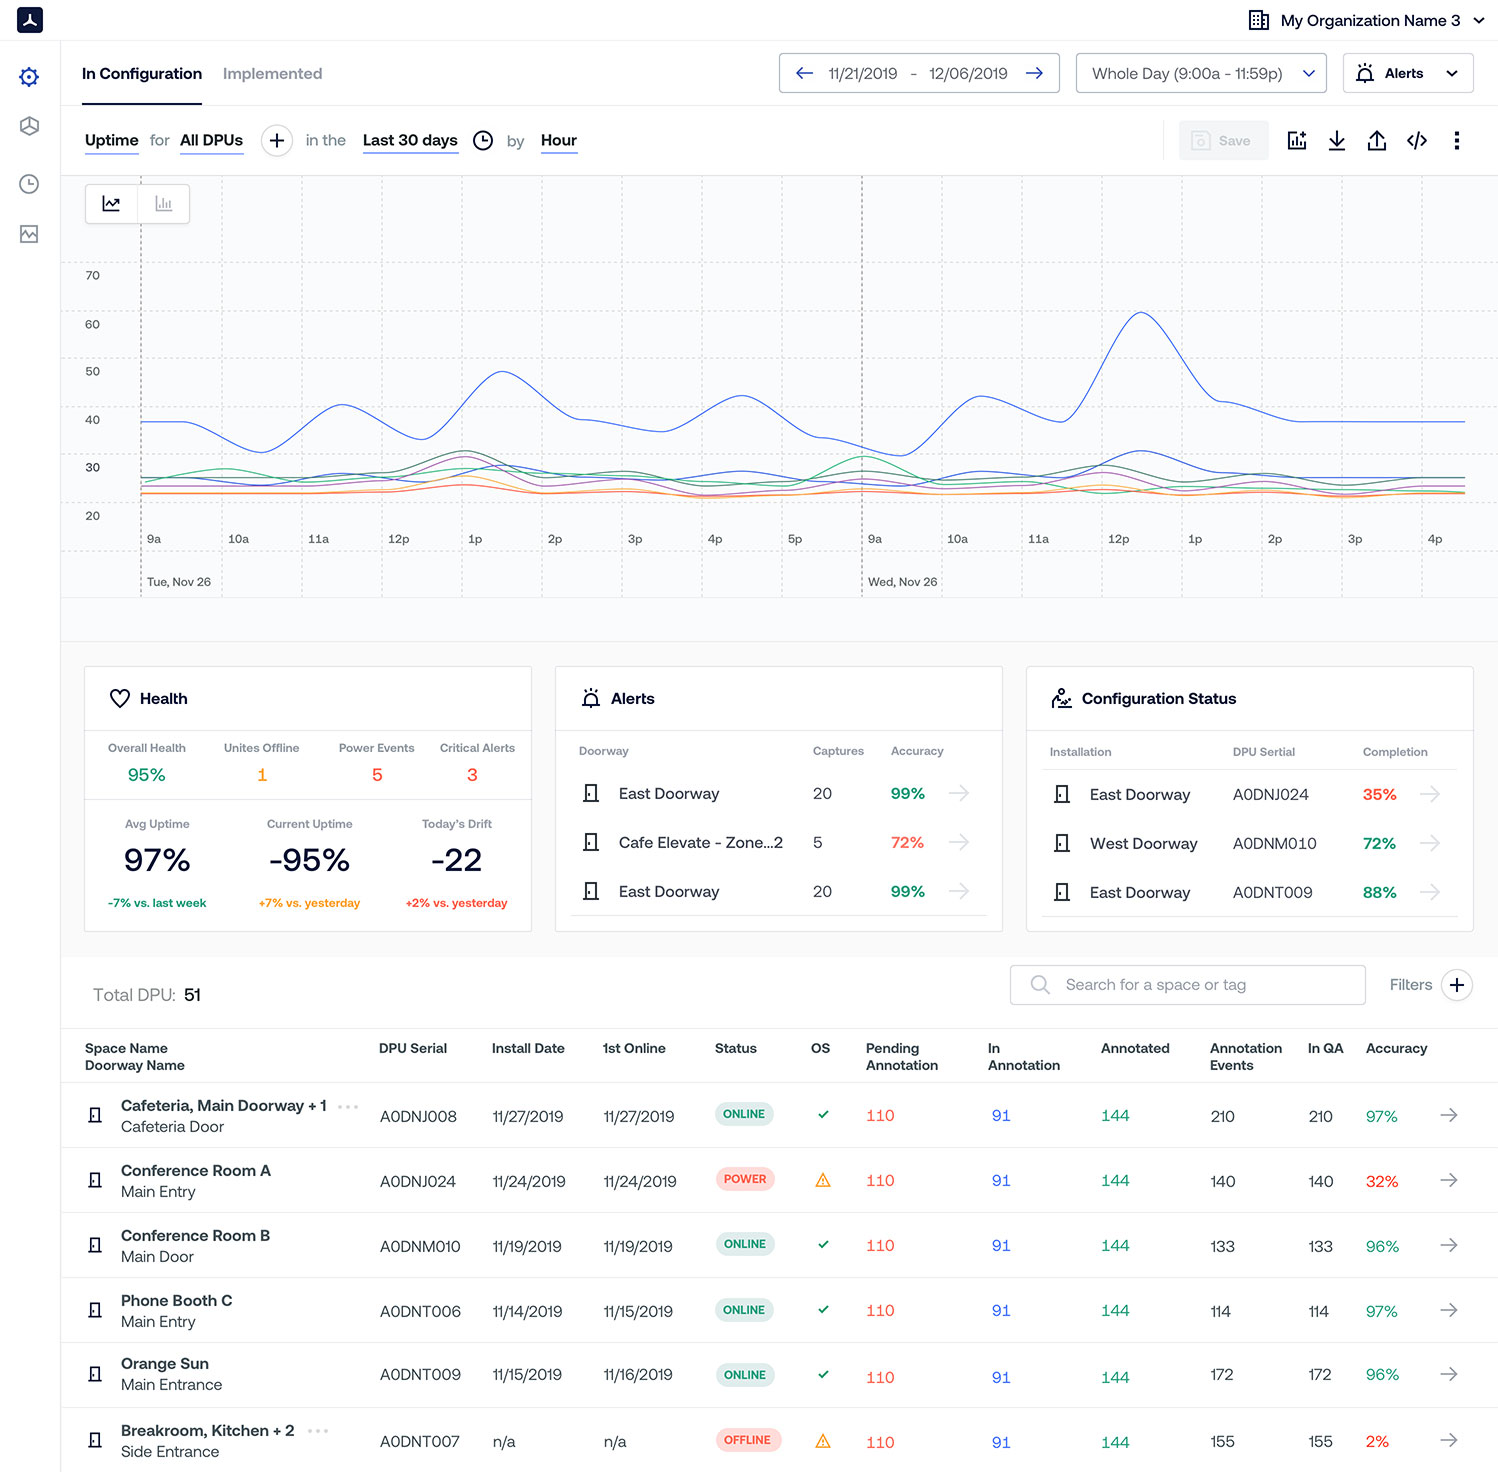
Task: Click the share upload icon
Action: [1376, 141]
